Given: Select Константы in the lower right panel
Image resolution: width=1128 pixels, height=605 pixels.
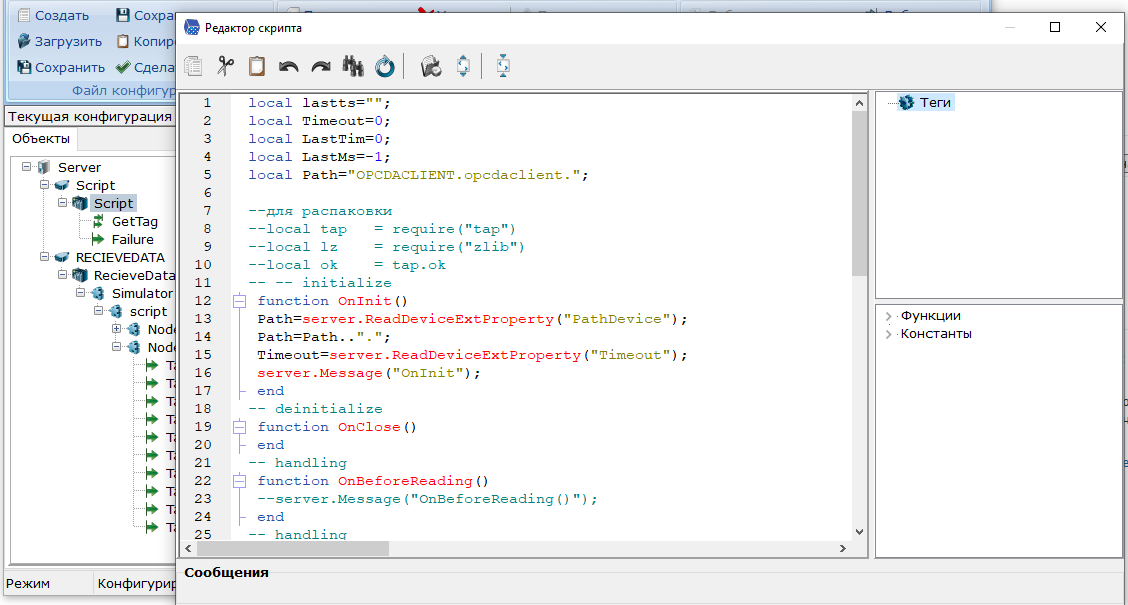Looking at the screenshot, I should coord(936,334).
